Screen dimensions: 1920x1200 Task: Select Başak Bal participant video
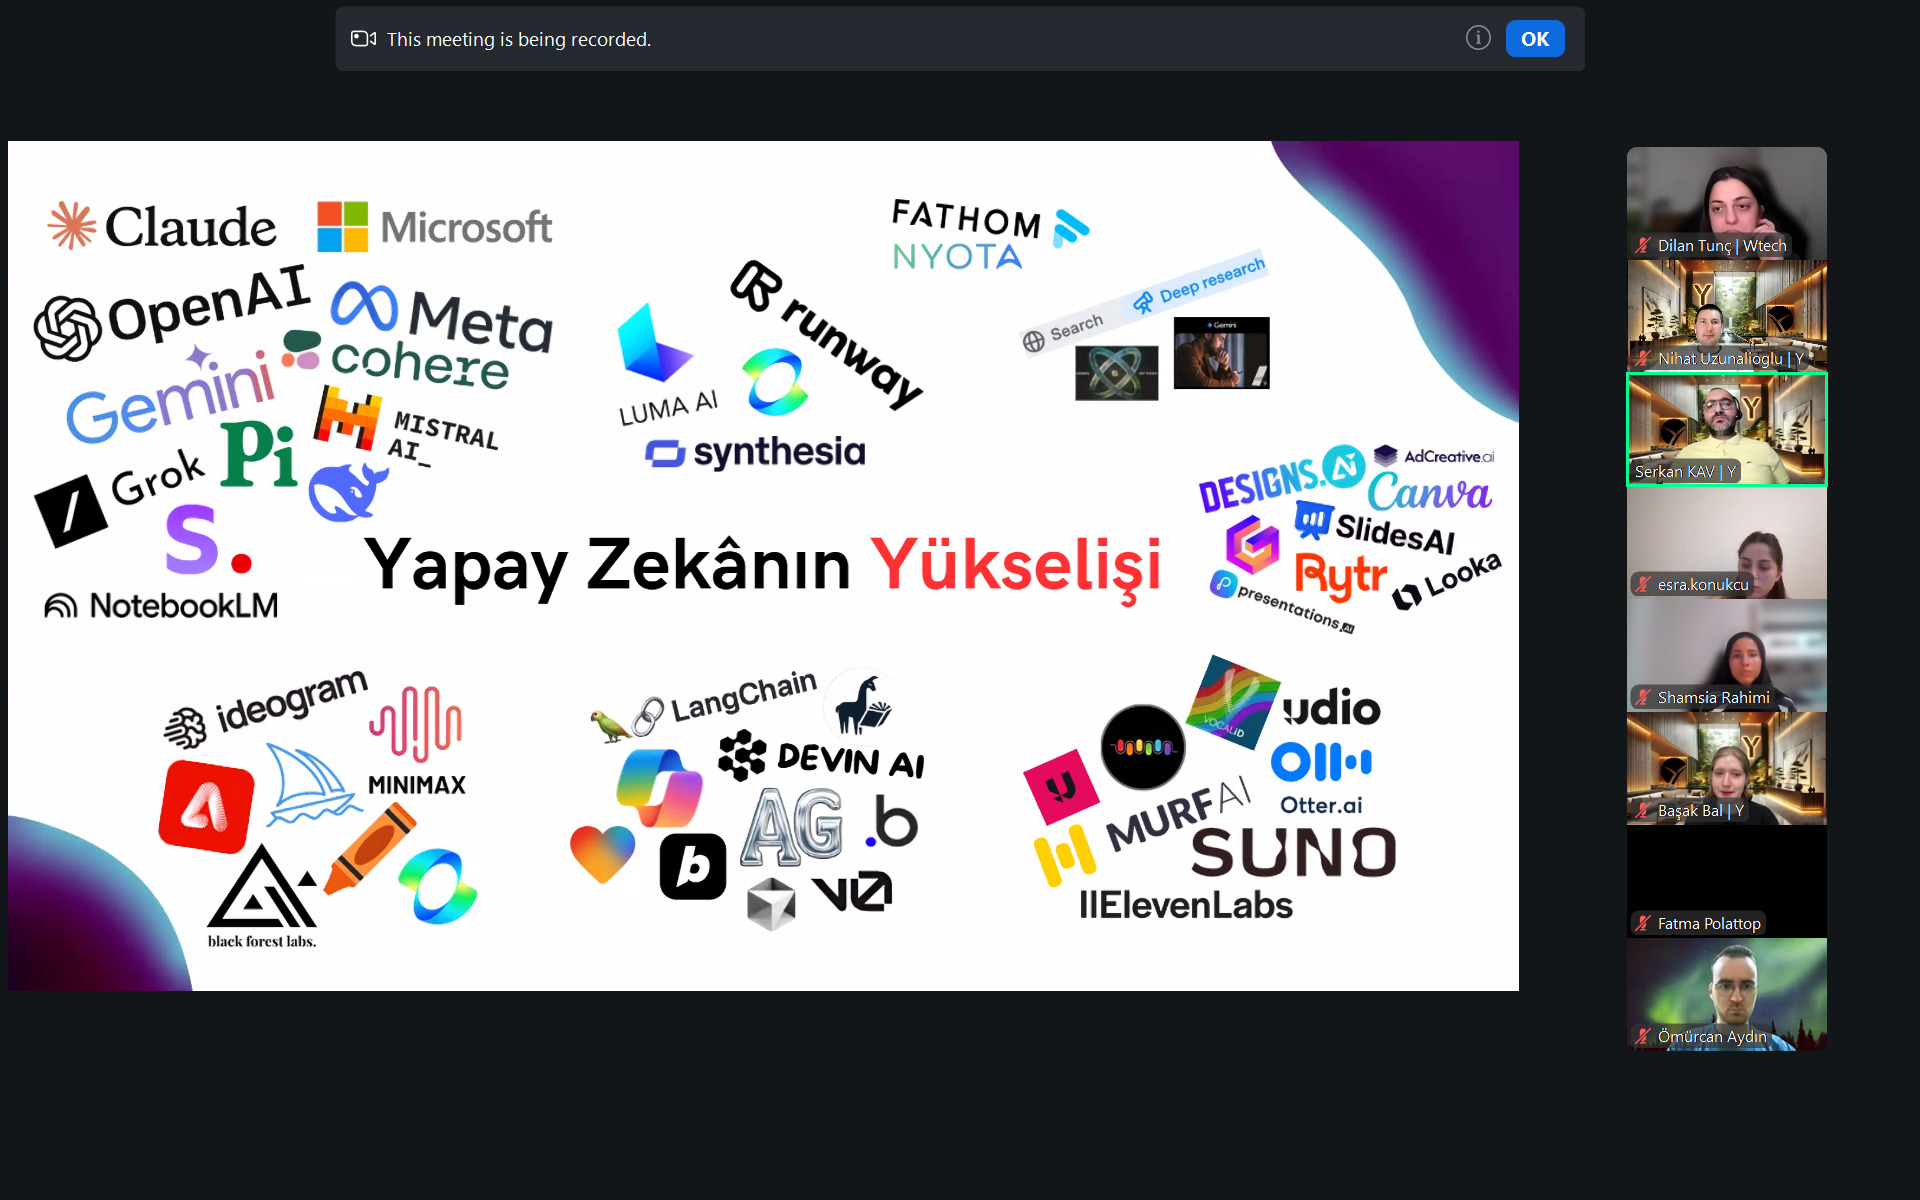(x=1726, y=766)
